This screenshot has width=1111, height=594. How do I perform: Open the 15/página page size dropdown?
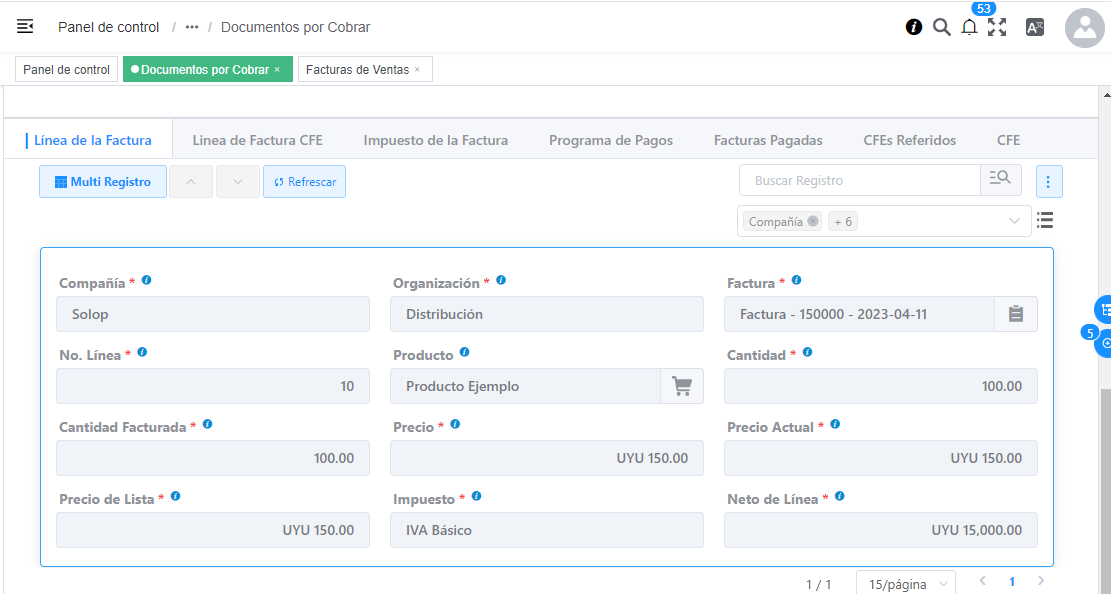905,583
